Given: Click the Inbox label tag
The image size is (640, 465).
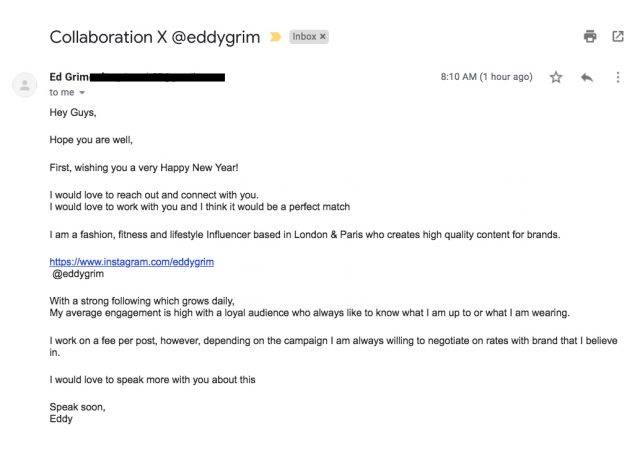Looking at the screenshot, I should [x=304, y=37].
